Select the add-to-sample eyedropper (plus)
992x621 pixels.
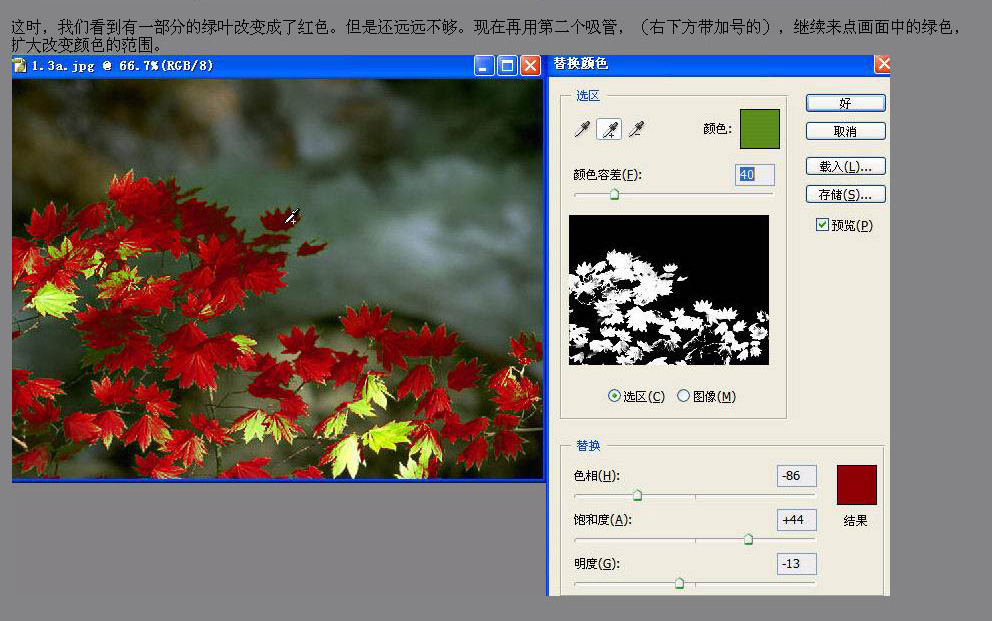pos(609,129)
